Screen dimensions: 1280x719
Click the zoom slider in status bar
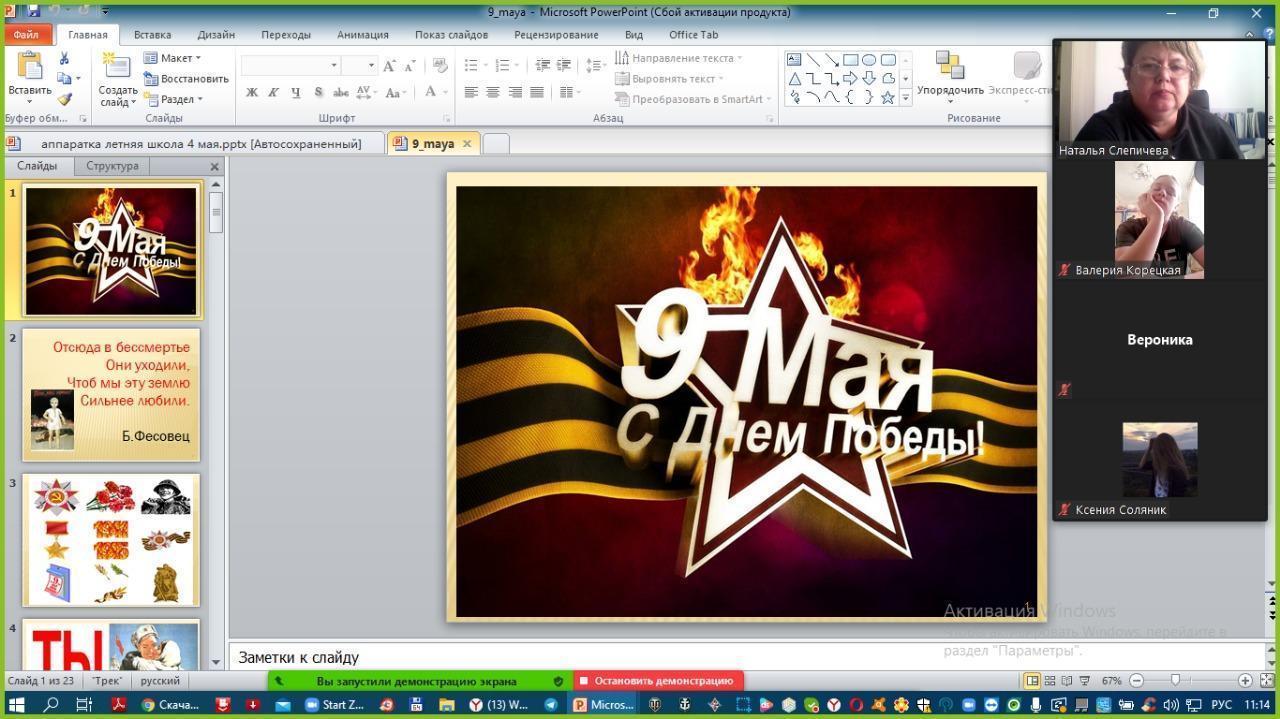[1176, 681]
